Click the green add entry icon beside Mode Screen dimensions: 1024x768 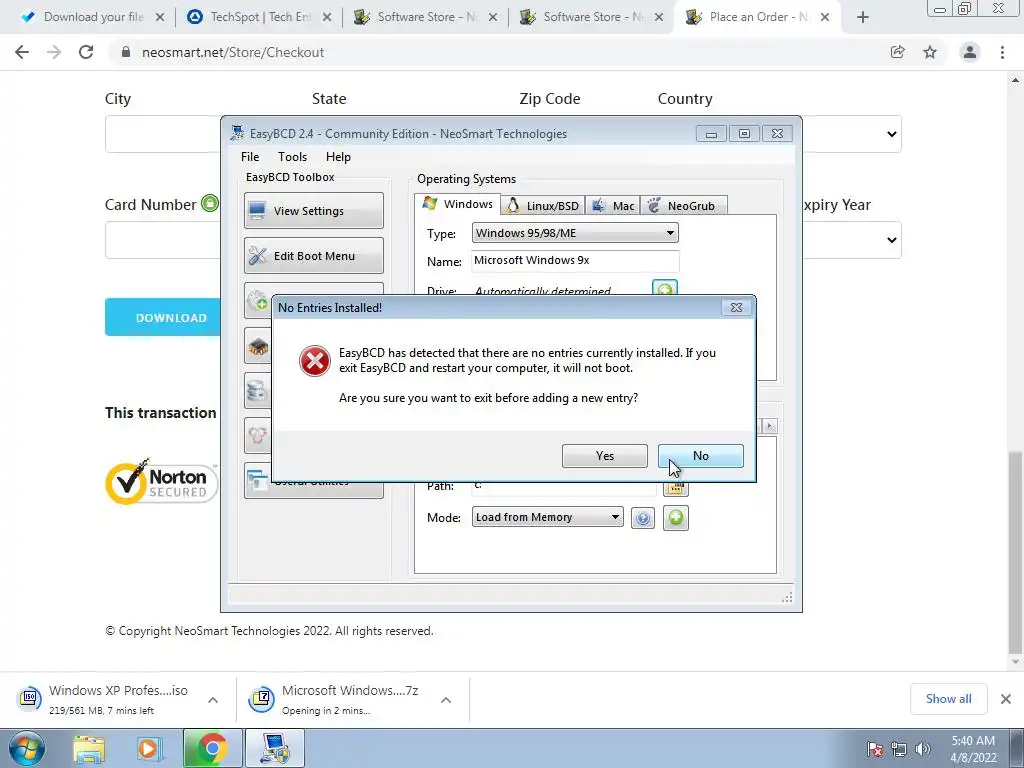click(675, 518)
